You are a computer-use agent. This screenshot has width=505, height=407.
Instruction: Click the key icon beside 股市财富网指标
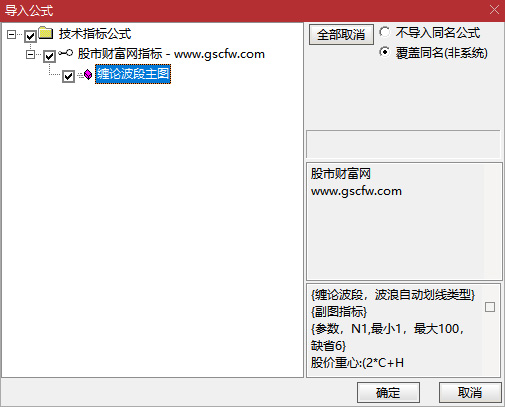click(x=65, y=53)
